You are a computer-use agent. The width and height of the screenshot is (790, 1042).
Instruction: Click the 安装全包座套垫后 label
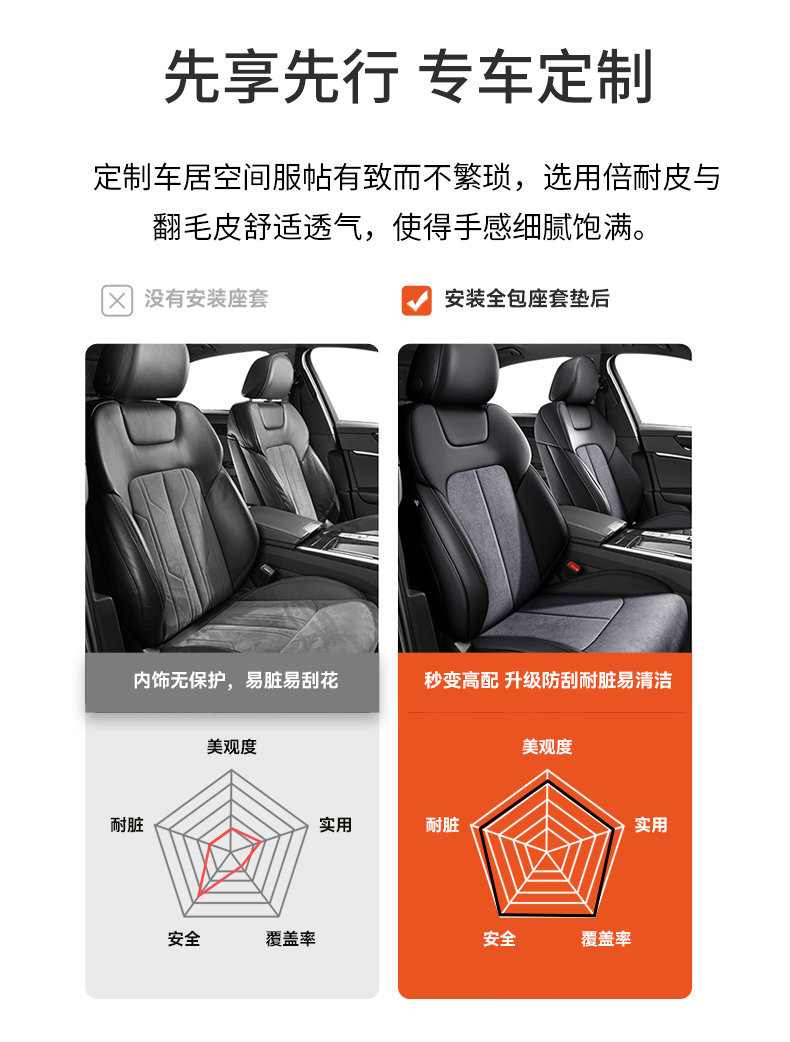click(x=526, y=299)
